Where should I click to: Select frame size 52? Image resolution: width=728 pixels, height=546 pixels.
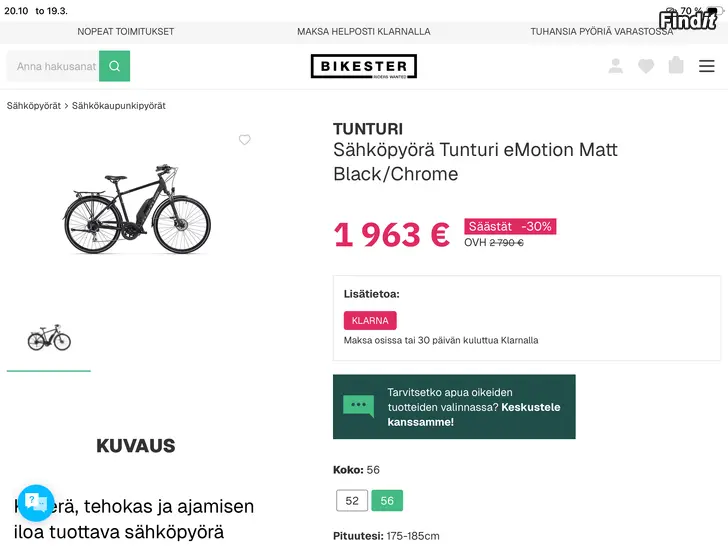click(x=352, y=501)
